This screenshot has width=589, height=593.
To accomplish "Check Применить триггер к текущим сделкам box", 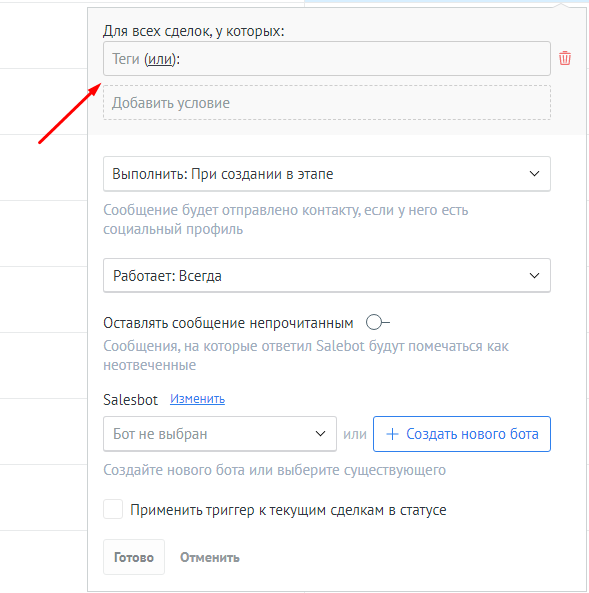I will 113,509.
